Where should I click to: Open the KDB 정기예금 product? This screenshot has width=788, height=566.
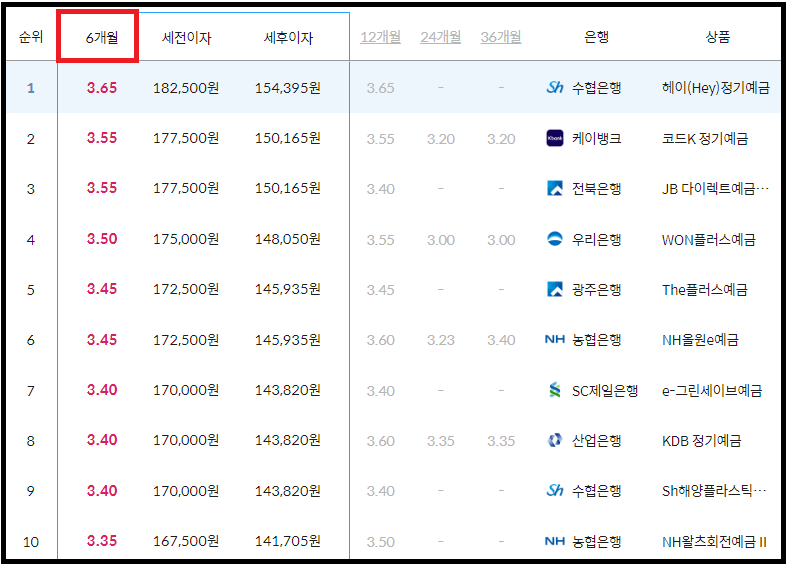pos(702,441)
